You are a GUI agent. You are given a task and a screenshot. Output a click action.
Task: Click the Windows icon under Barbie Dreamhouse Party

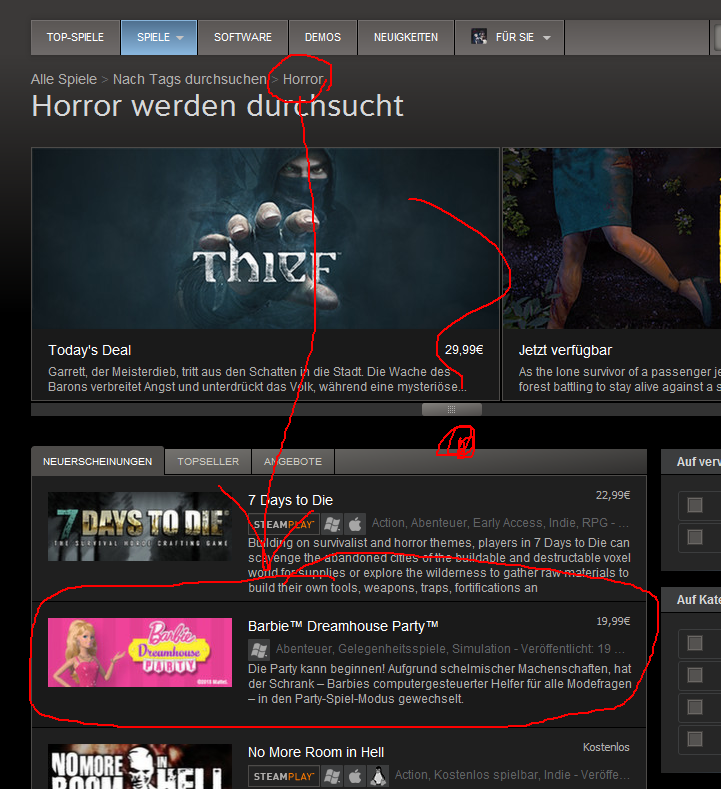pyautogui.click(x=259, y=649)
